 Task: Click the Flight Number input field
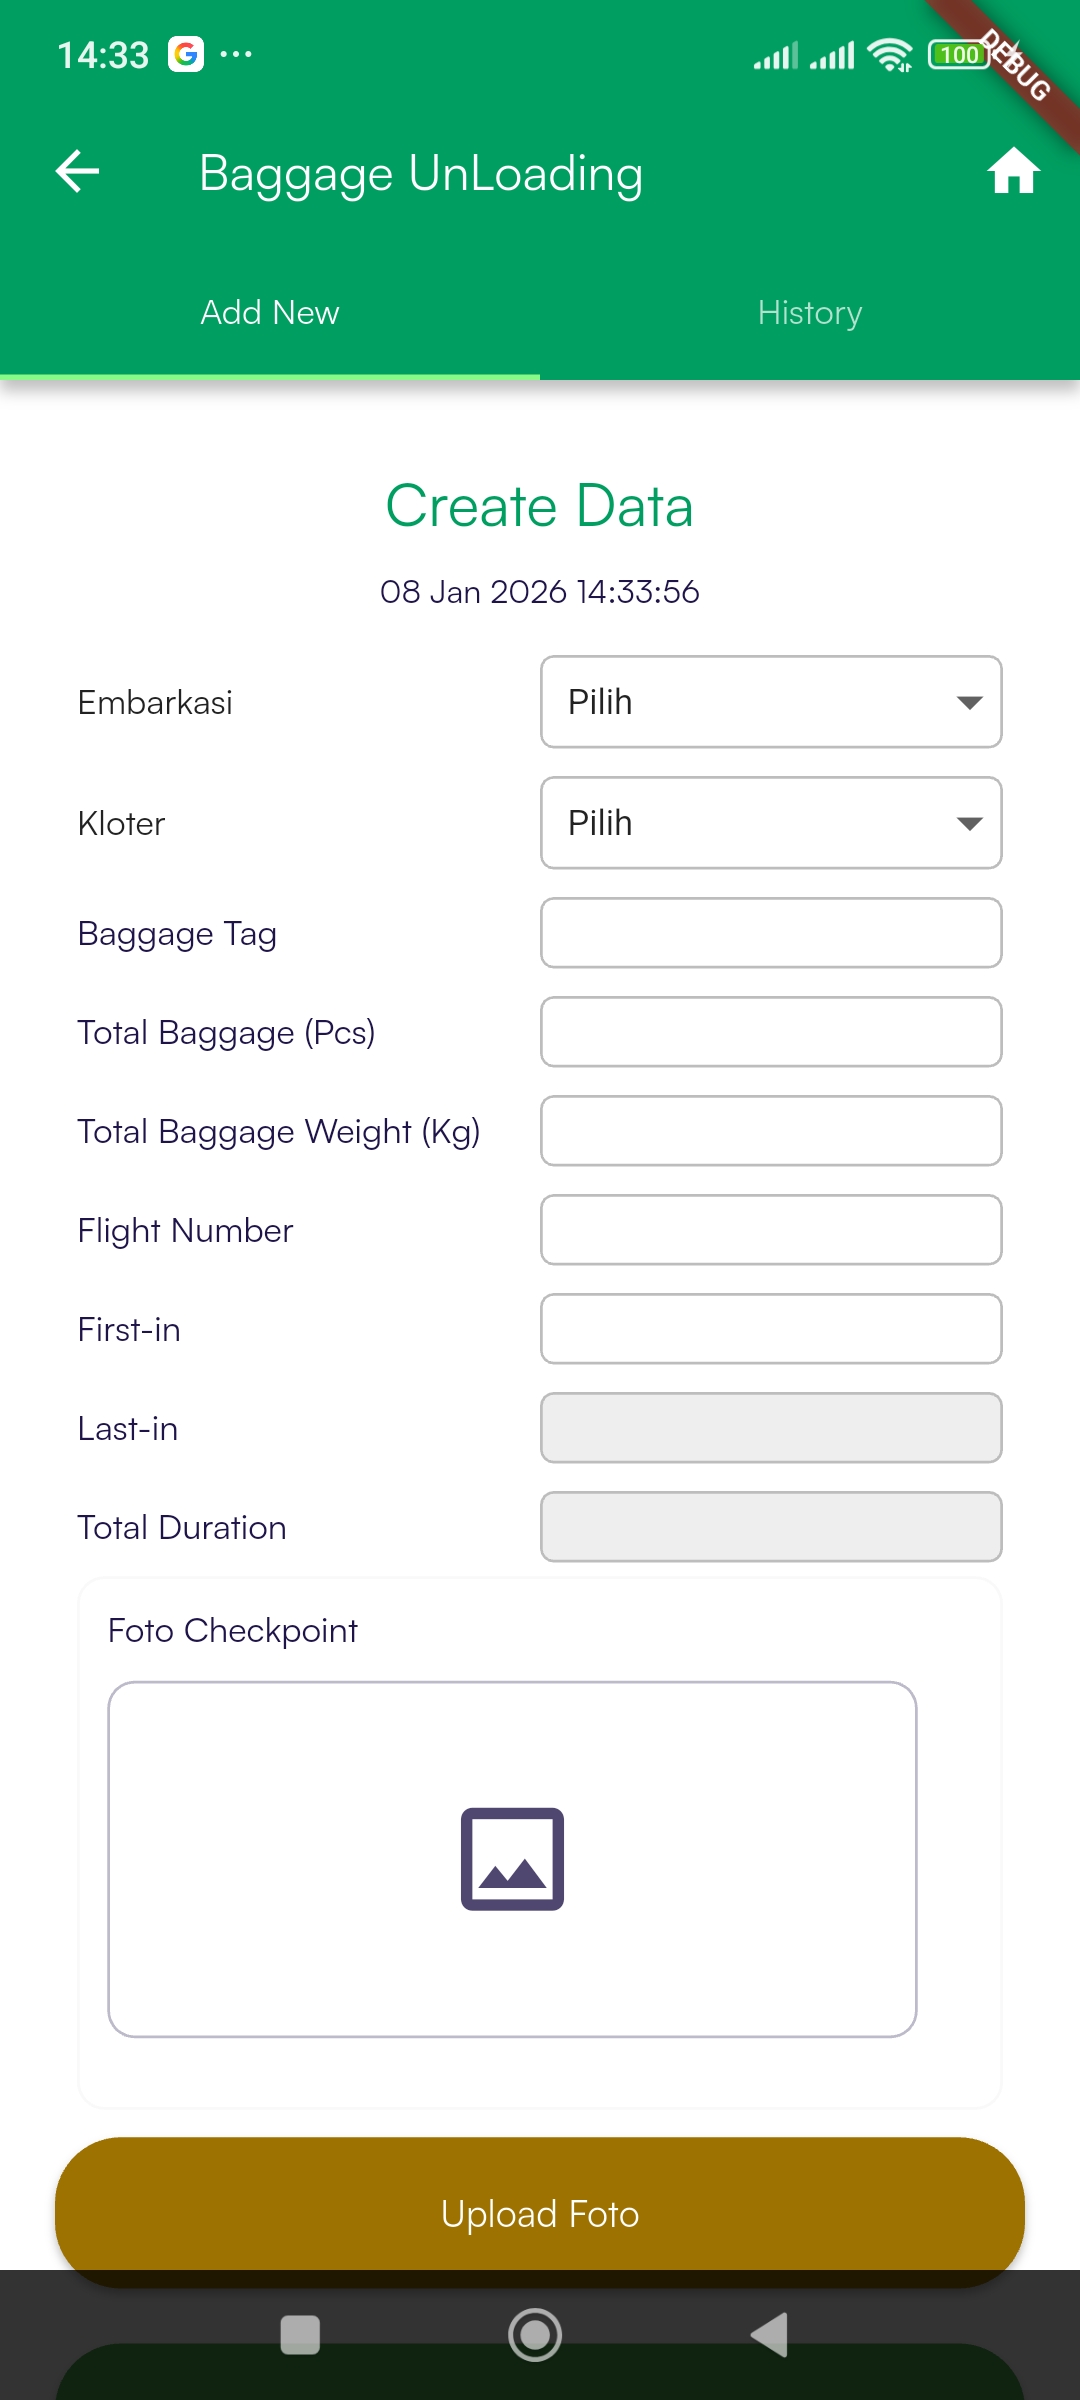coord(771,1230)
